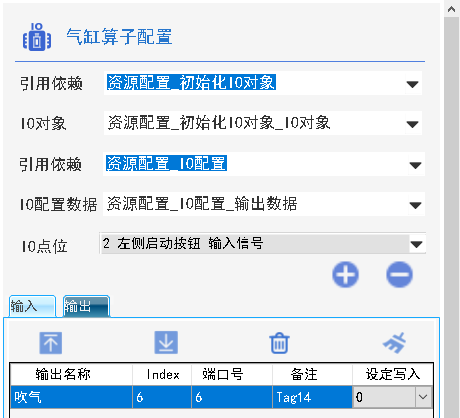460x418 pixels.
Task: Click the move-down arrow icon
Action: pos(166,343)
